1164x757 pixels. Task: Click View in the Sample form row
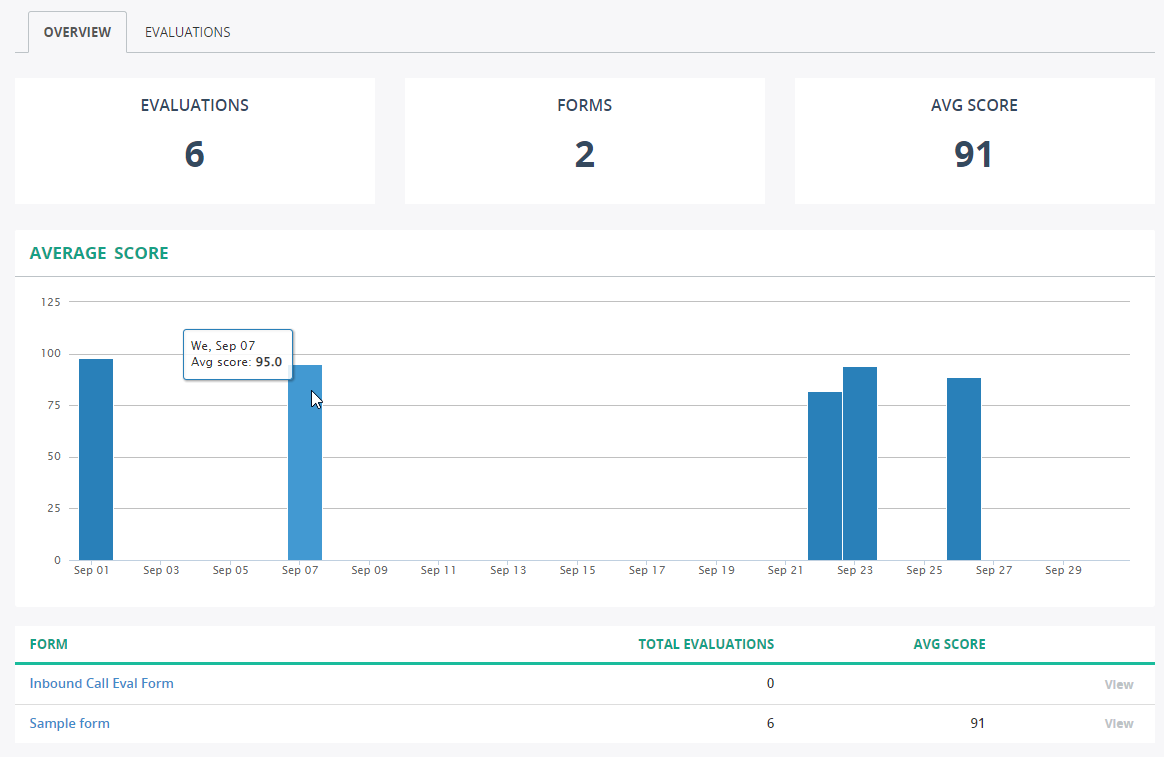[1118, 724]
